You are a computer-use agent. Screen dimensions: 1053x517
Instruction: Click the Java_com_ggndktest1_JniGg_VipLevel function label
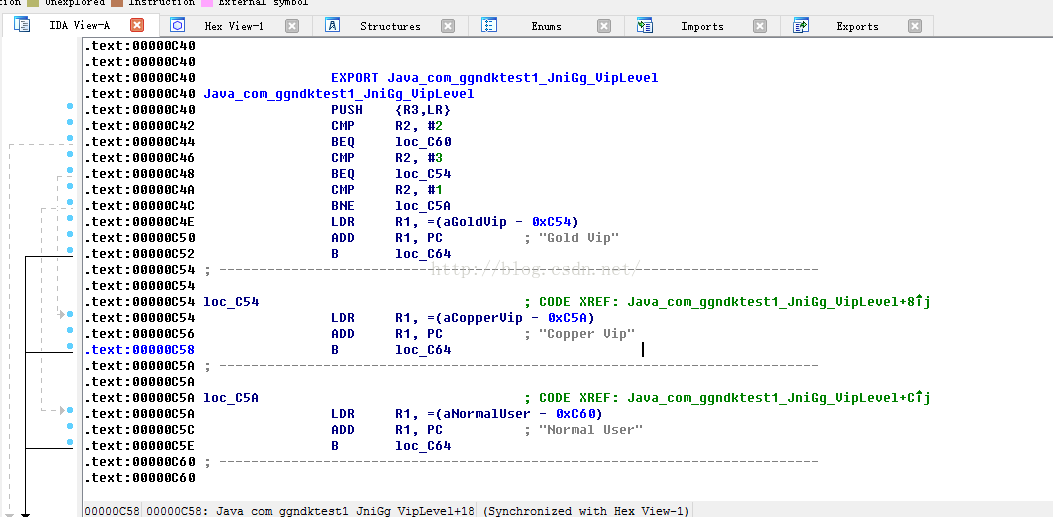338,94
